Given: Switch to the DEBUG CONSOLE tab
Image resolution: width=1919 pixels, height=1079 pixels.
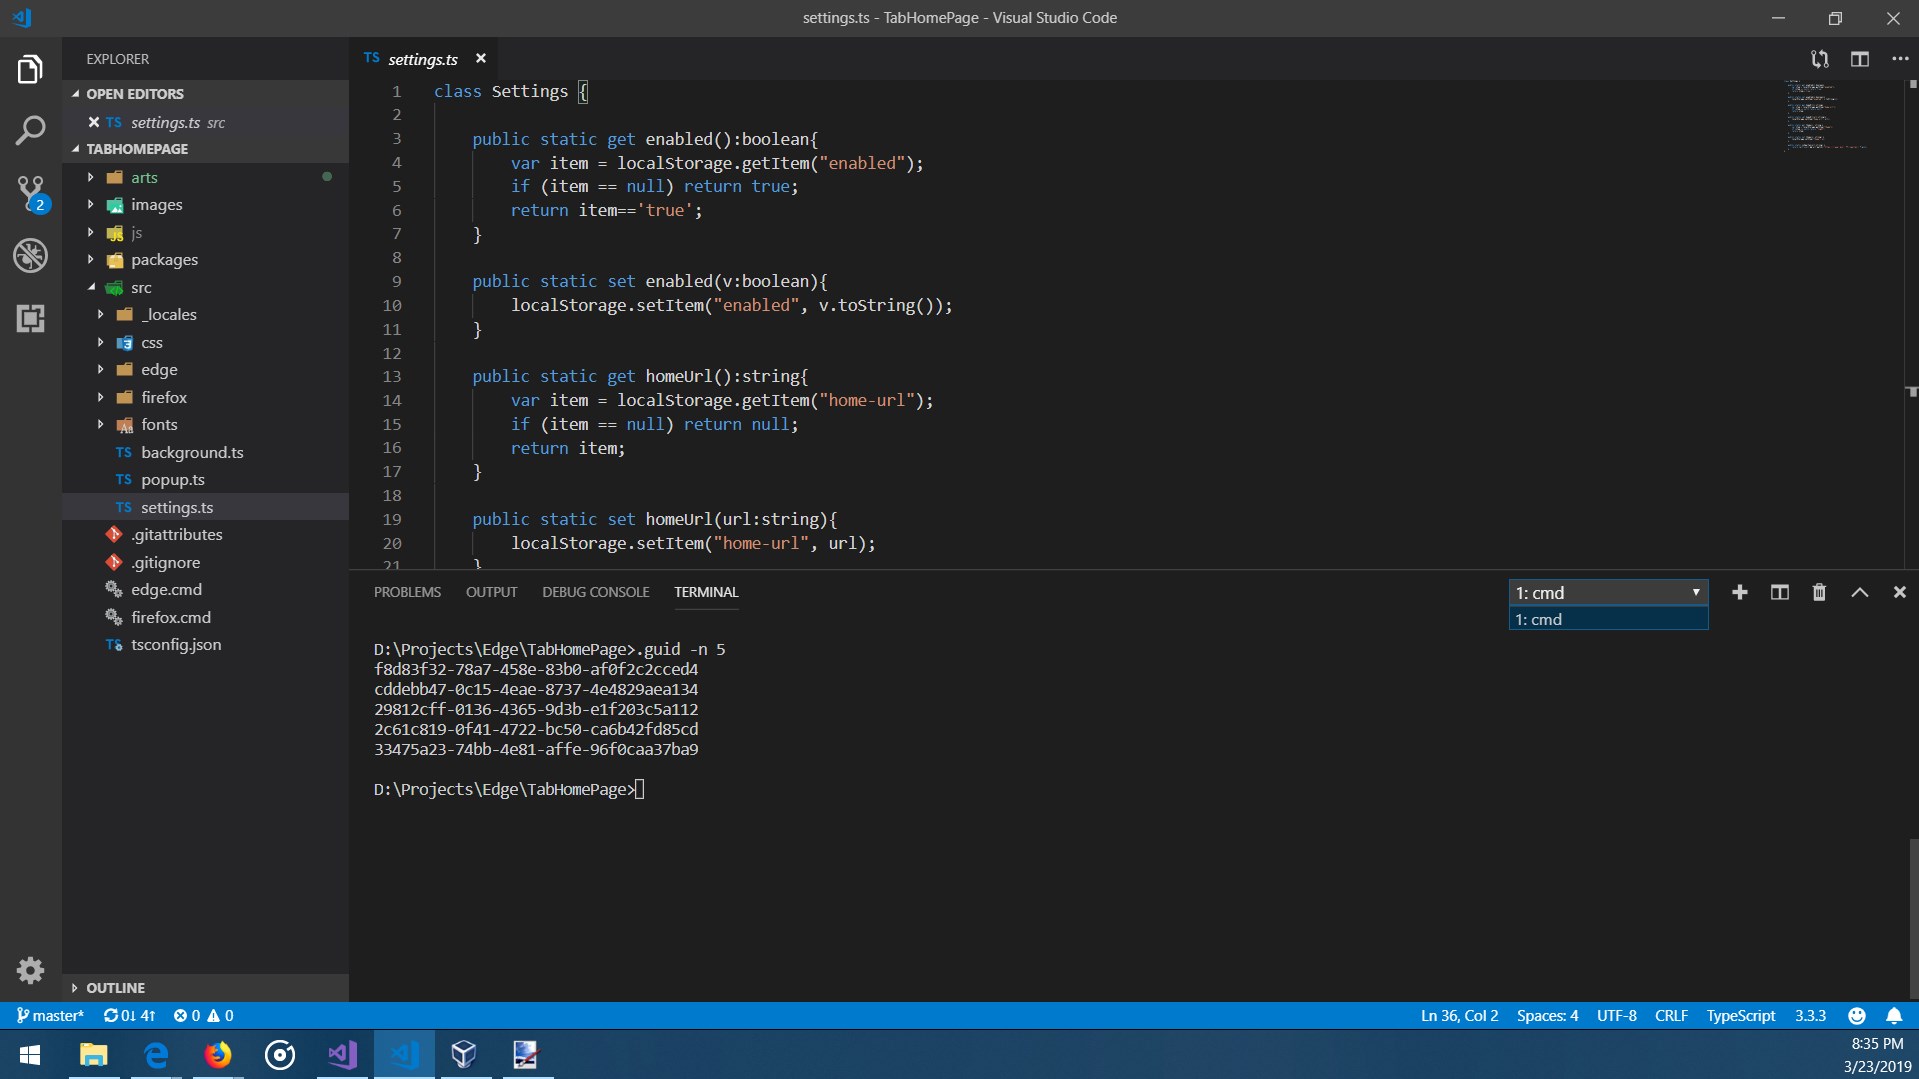Looking at the screenshot, I should 595,592.
